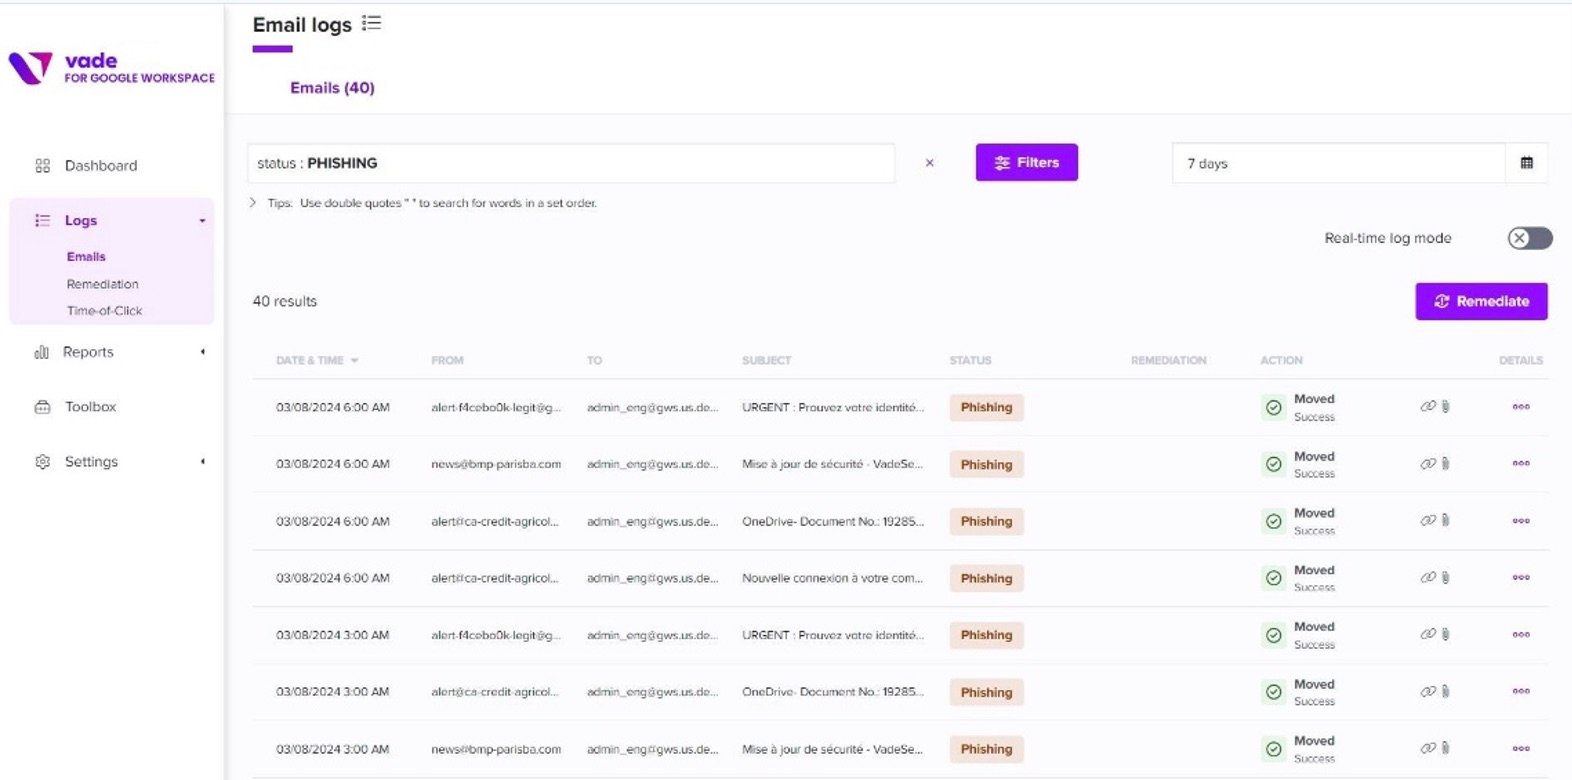Viewport: 1572px width, 780px height.
Task: Click subject 'Nouvelle connexion à votre com...'
Action: point(833,578)
